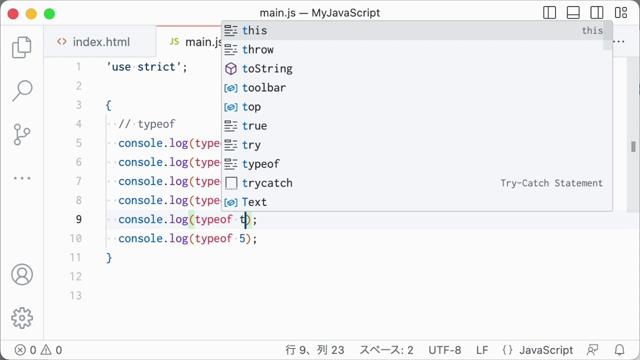This screenshot has width=640, height=360.
Task: Choose the trycatch snippet suggestion
Action: coord(417,183)
